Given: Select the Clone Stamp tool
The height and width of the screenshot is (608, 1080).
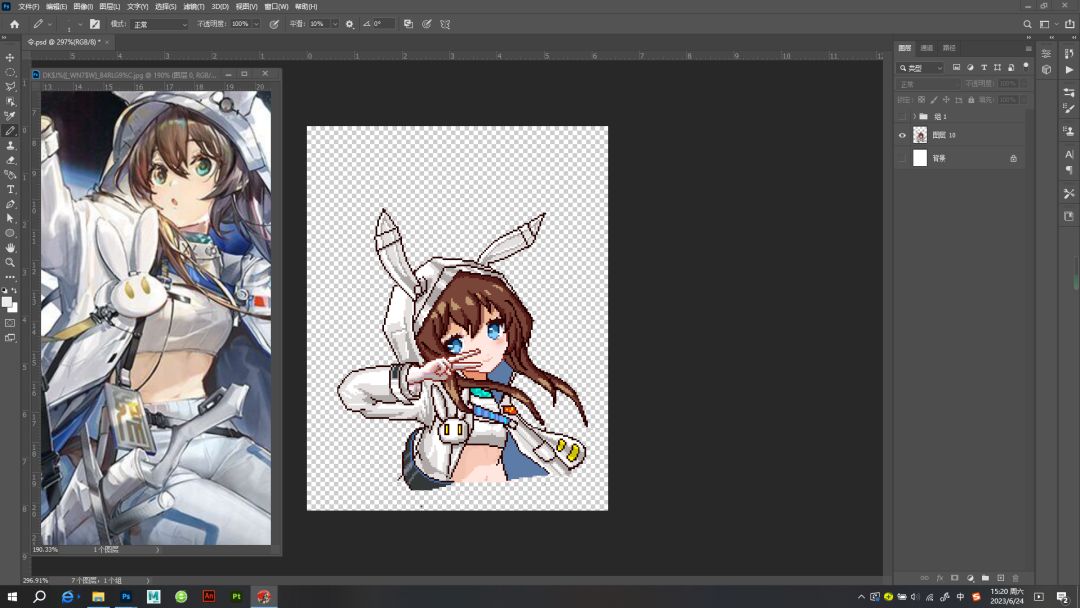Looking at the screenshot, I should point(10,145).
